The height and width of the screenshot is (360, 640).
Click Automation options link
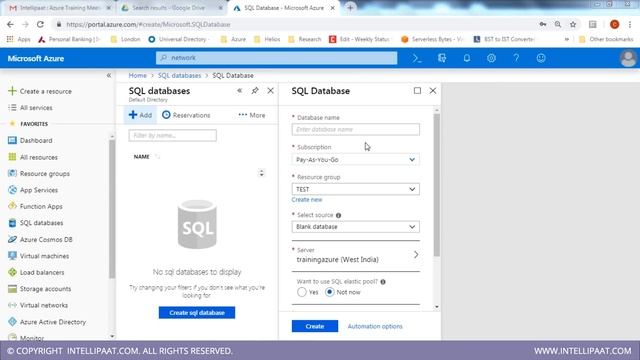click(x=375, y=326)
